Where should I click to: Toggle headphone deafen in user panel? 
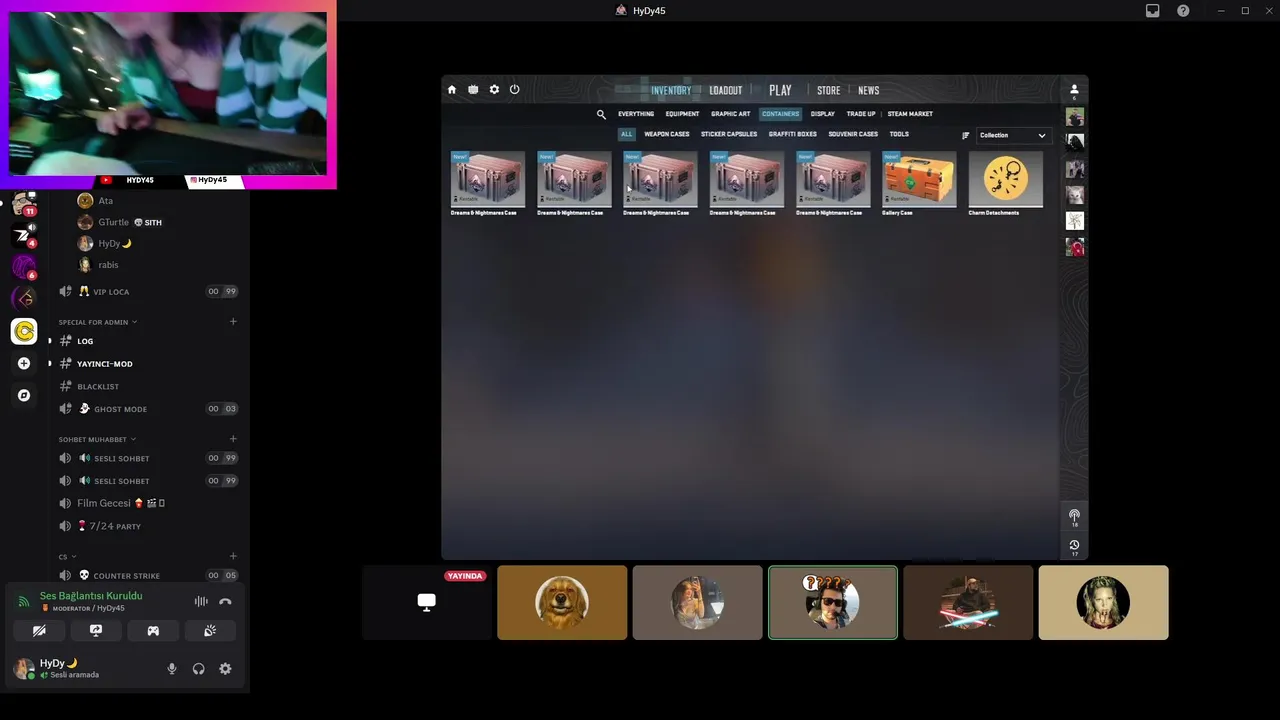[x=198, y=669]
